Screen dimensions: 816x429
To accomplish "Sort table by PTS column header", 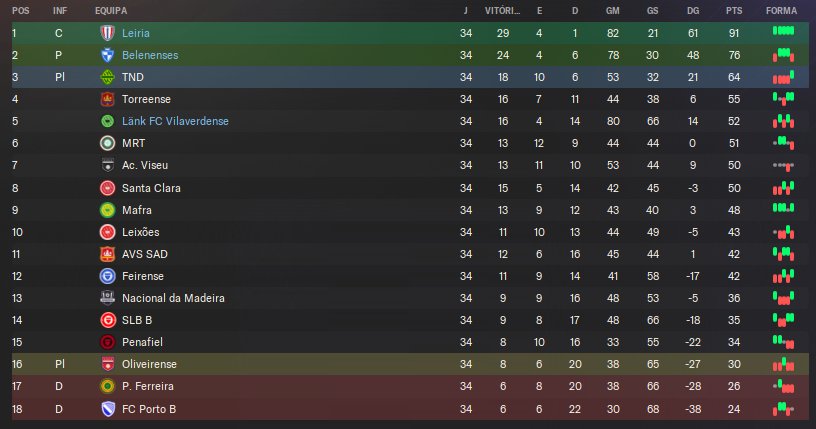I will (734, 10).
